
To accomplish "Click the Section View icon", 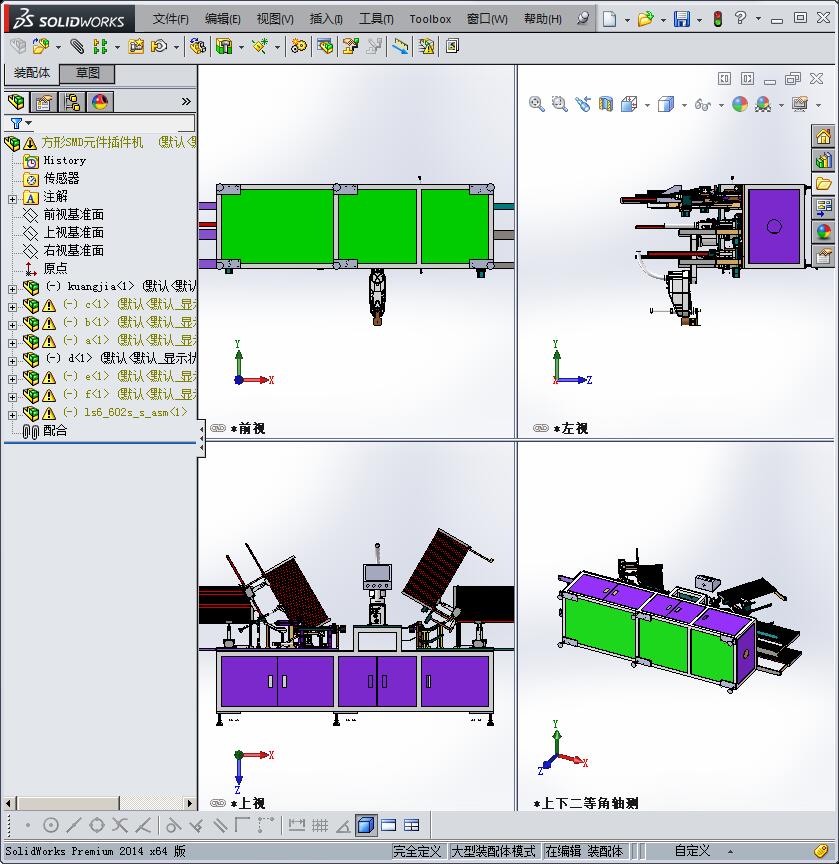I will coord(605,104).
